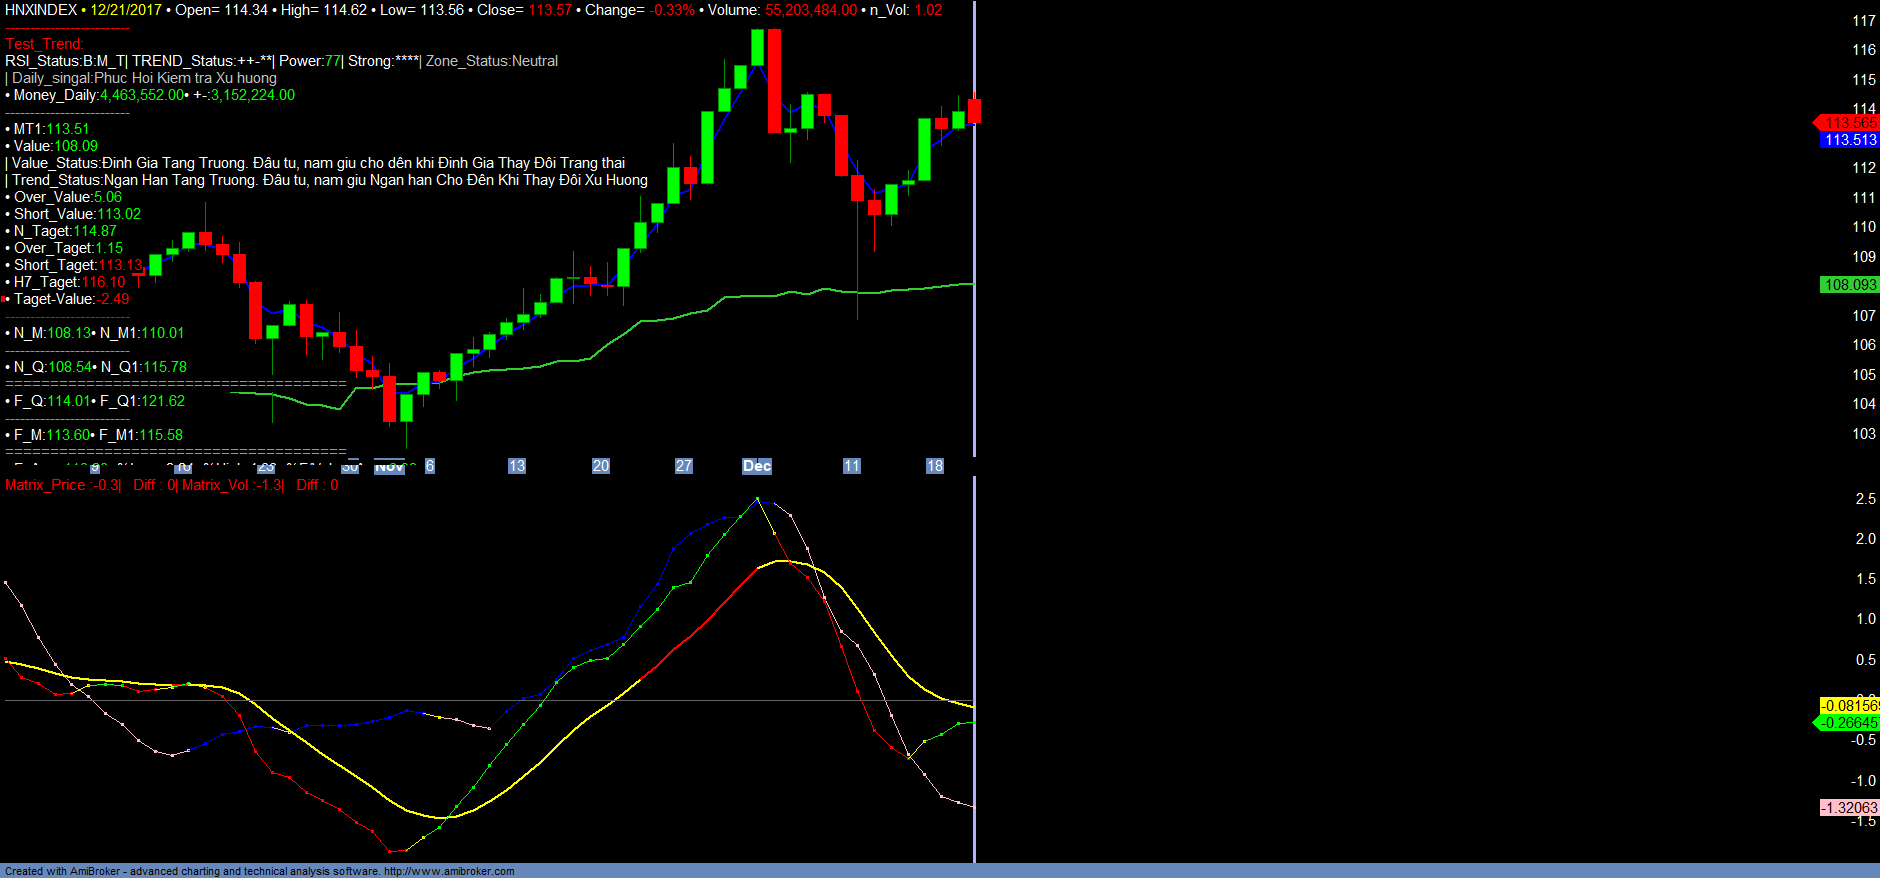Click the blue 113.513 price tag

click(x=1849, y=140)
